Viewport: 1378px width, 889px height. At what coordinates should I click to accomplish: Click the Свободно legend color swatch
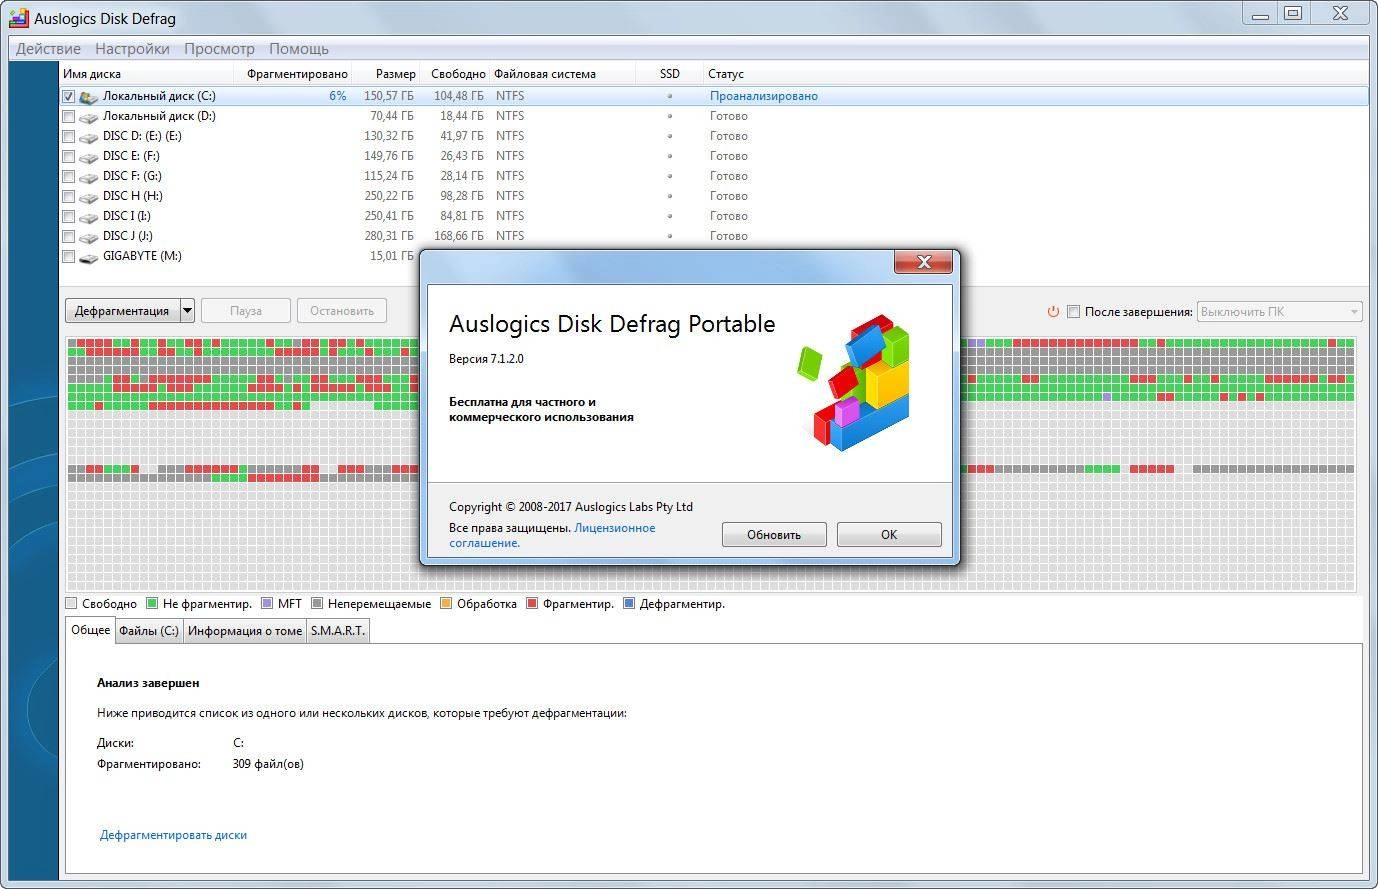tap(71, 604)
